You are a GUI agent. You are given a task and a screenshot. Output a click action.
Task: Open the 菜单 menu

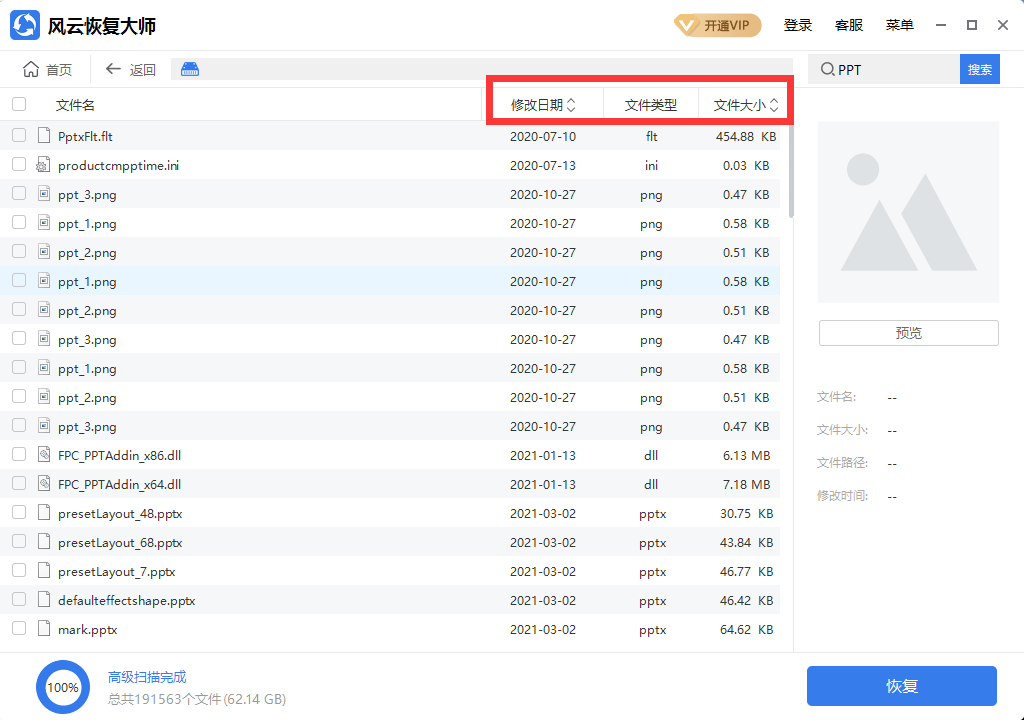(x=899, y=25)
